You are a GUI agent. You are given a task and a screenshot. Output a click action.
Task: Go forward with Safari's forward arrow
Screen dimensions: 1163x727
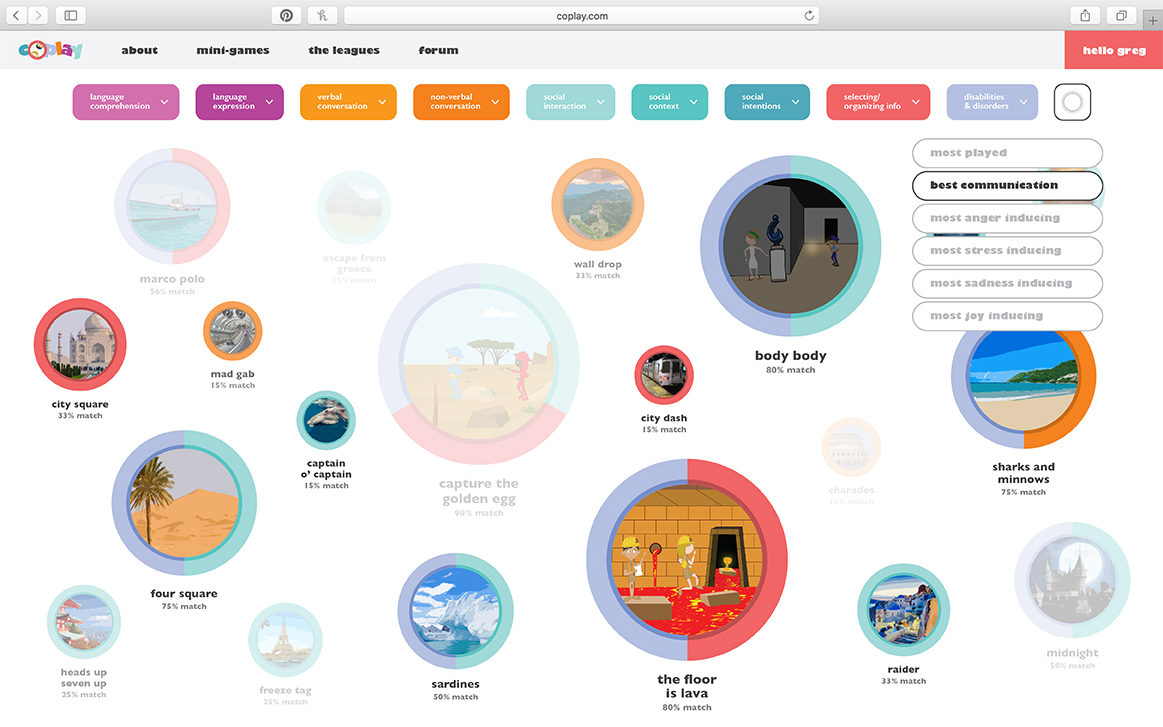tap(37, 15)
